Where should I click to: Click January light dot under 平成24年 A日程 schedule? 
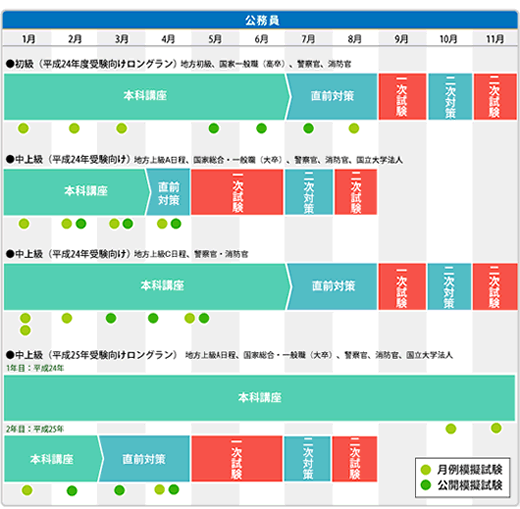tap(24, 224)
